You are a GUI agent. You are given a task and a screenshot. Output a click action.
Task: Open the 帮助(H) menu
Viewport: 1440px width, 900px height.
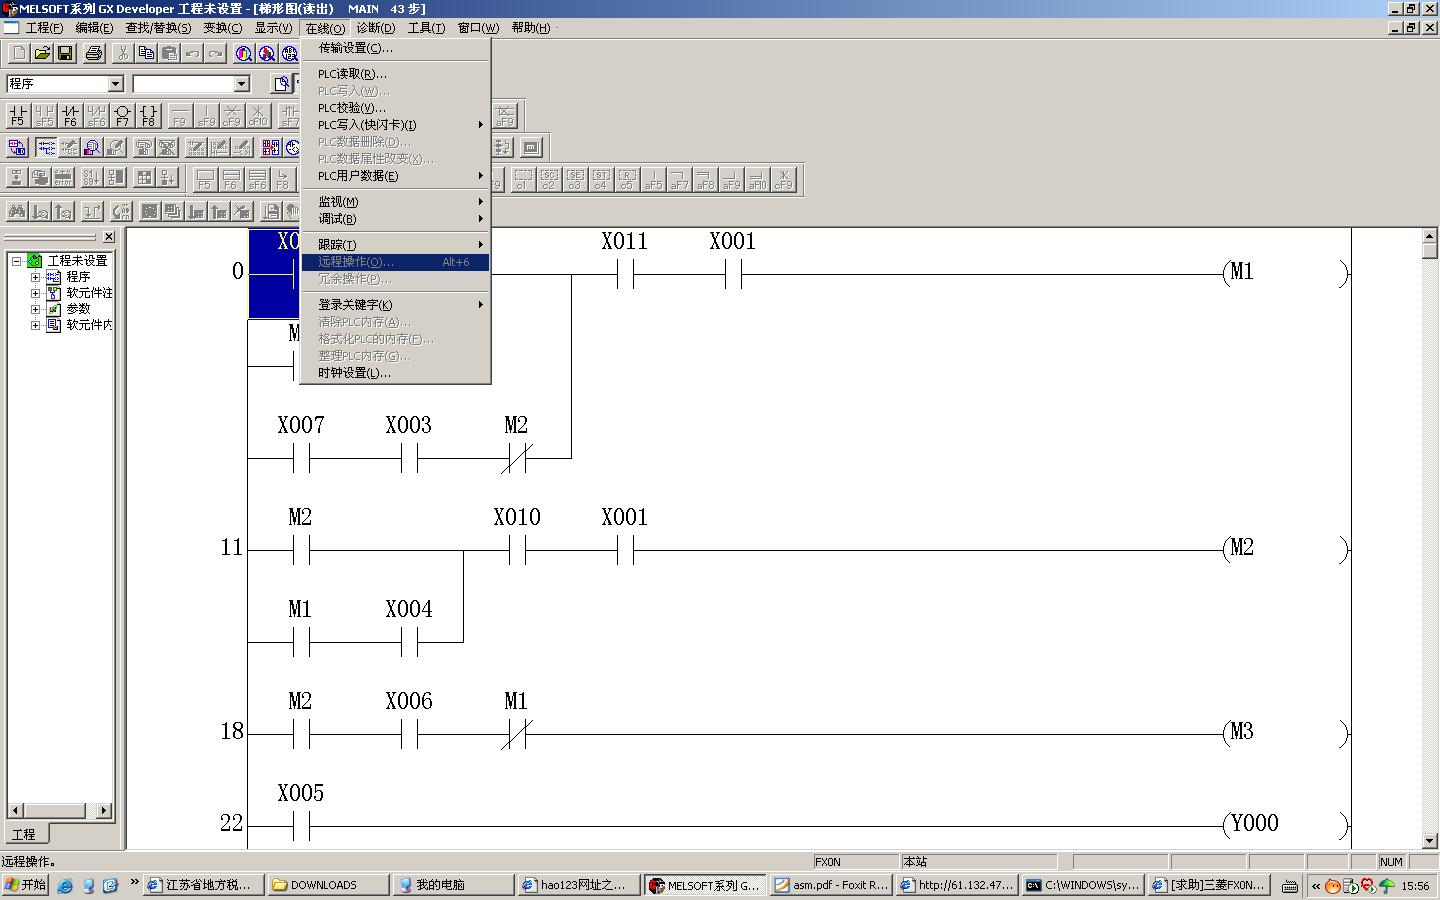[531, 28]
